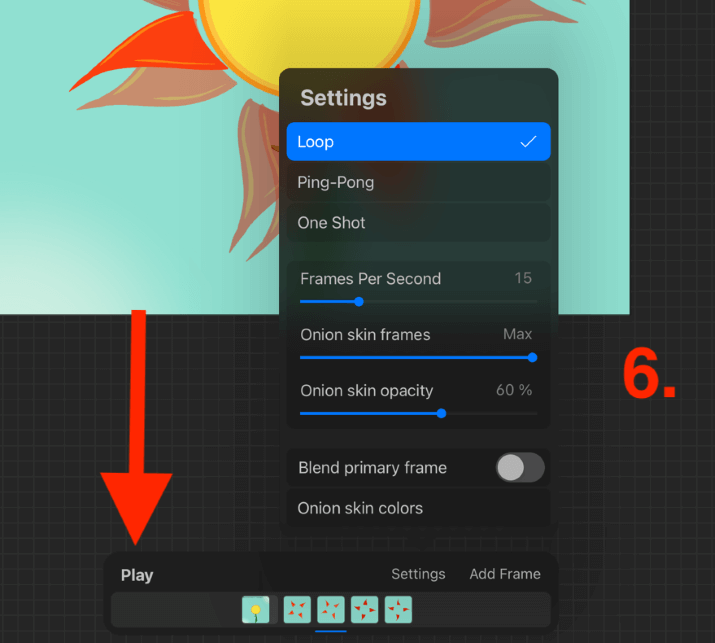Click the Onion skin opacity slider knob
This screenshot has width=715, height=643.
pos(441,414)
